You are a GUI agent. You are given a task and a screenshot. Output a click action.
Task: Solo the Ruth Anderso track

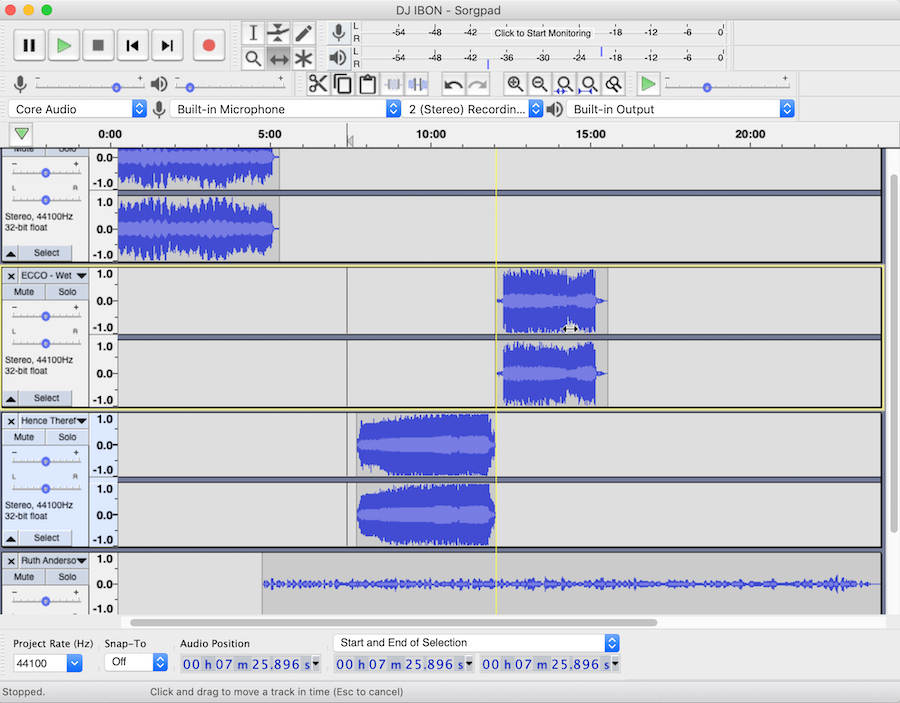[x=67, y=577]
